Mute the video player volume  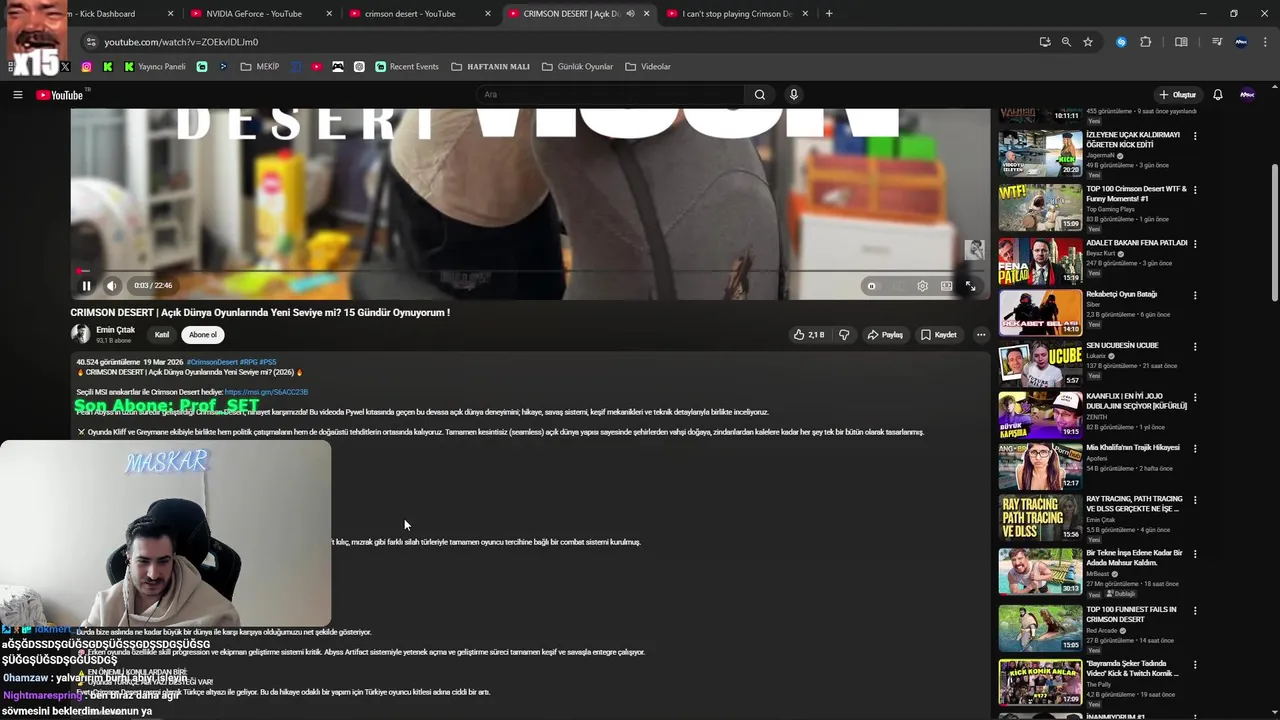pos(112,286)
